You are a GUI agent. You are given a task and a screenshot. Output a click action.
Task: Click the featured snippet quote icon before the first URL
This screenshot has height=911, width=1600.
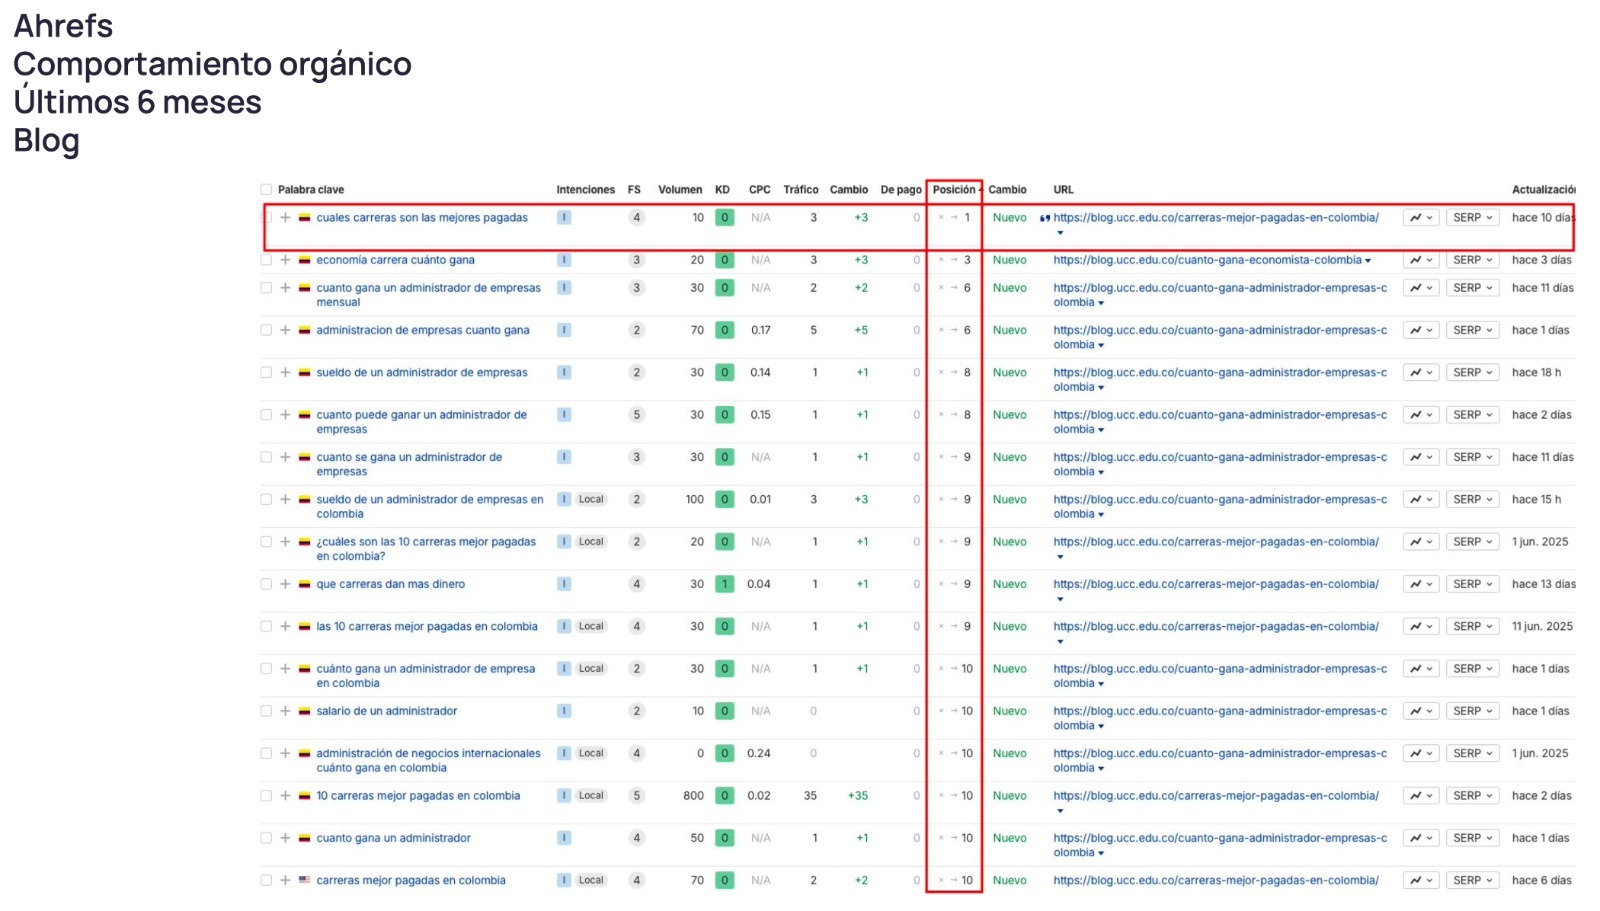pyautogui.click(x=1045, y=218)
